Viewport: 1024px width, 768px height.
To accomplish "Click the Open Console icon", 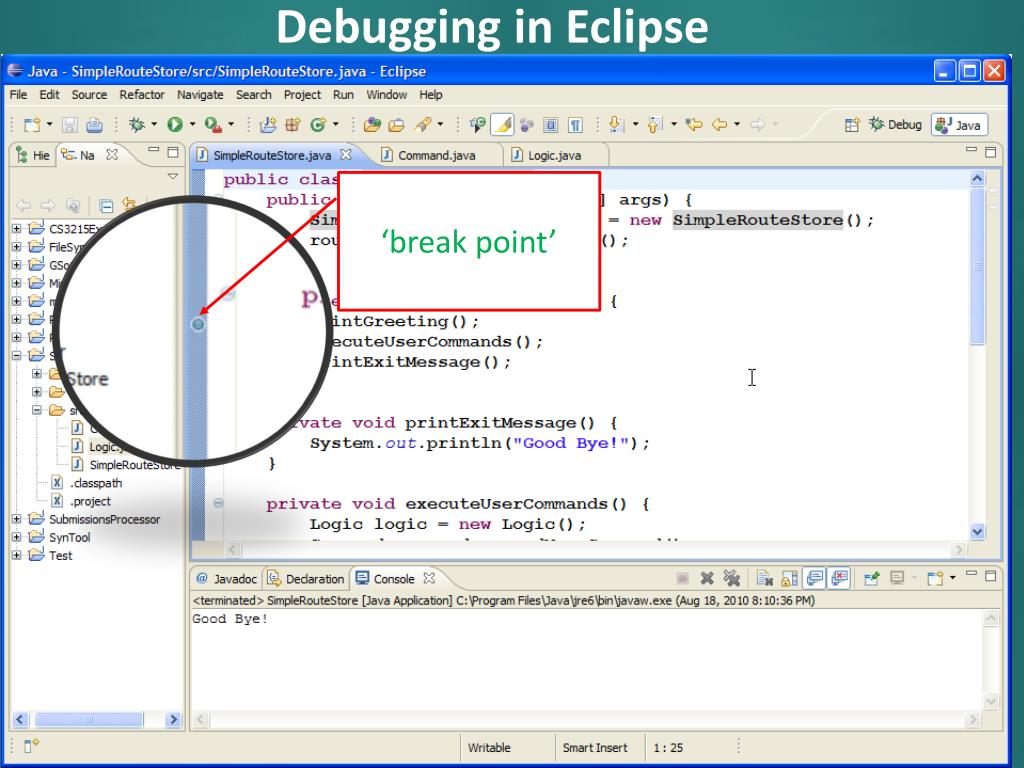I will tap(936, 578).
